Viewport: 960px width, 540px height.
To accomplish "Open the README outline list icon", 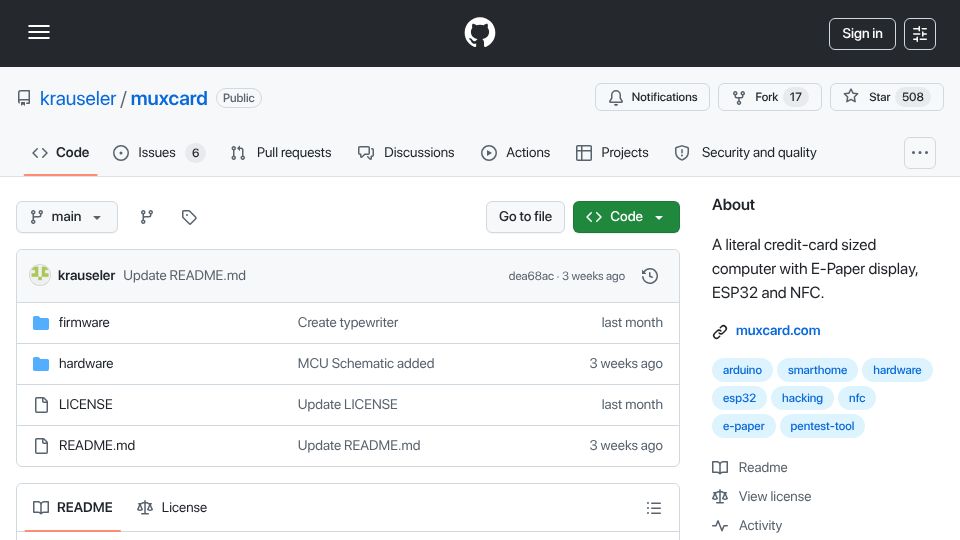I will click(653, 508).
